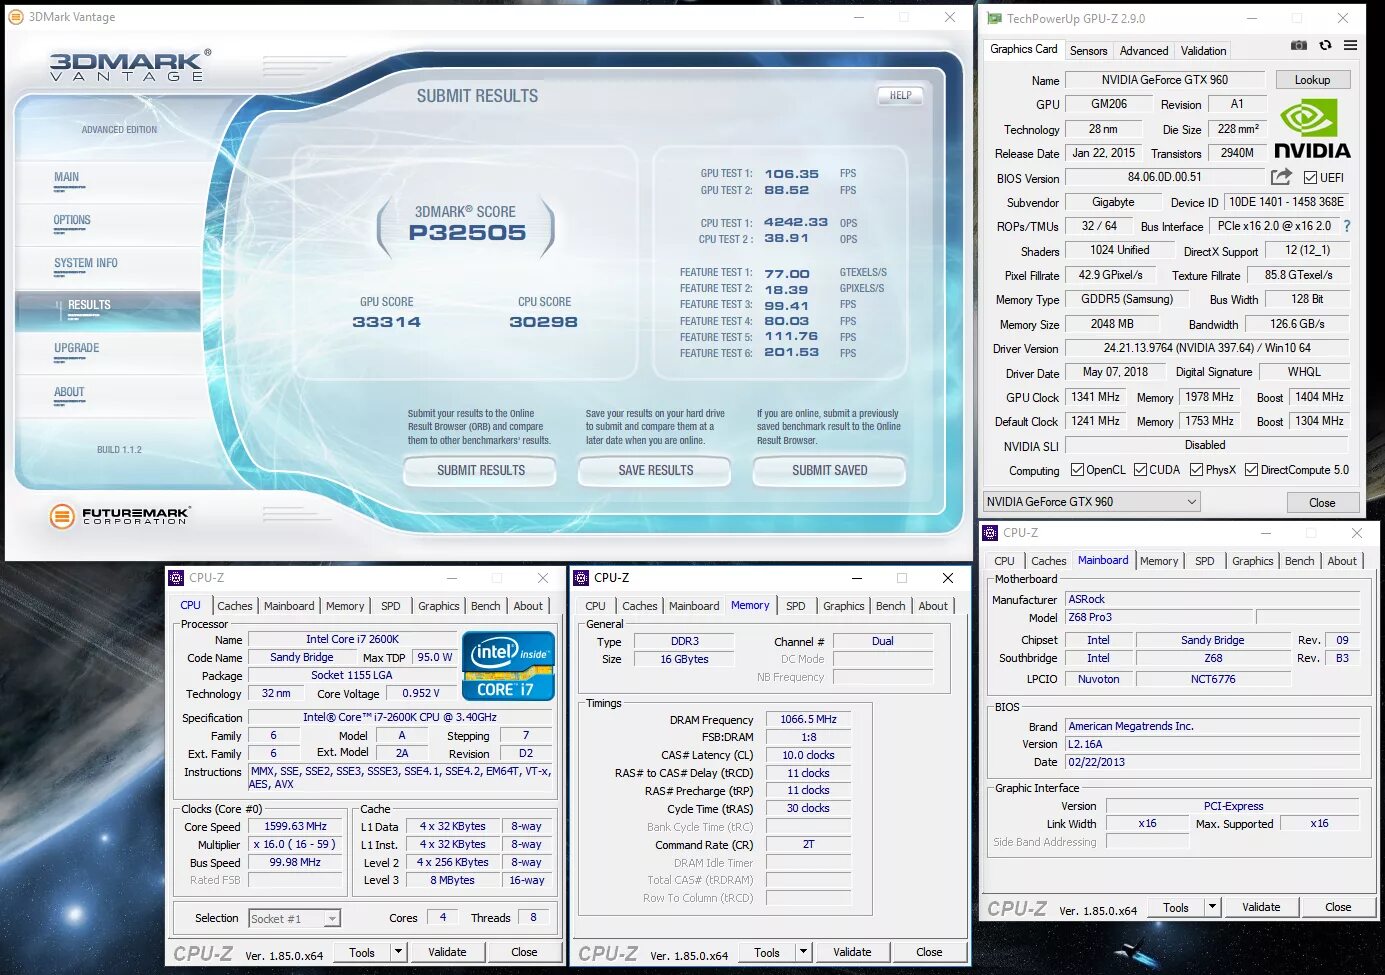Switch to the Advanced tab in GPU-Z
1385x975 pixels.
(1144, 51)
